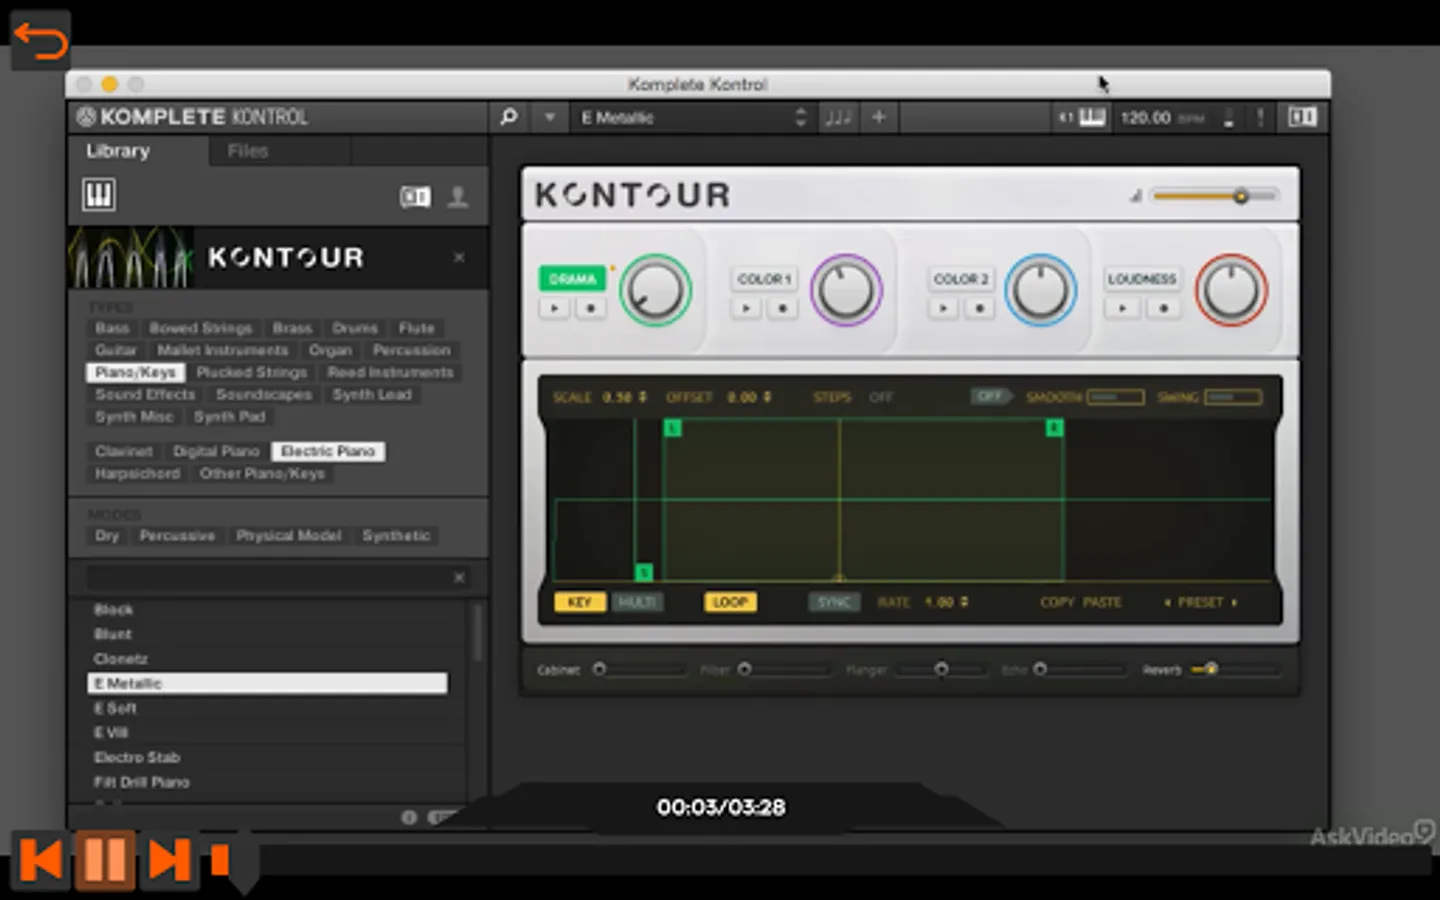Click the STEPS value showing OFF
This screenshot has height=900, width=1440.
click(880, 397)
